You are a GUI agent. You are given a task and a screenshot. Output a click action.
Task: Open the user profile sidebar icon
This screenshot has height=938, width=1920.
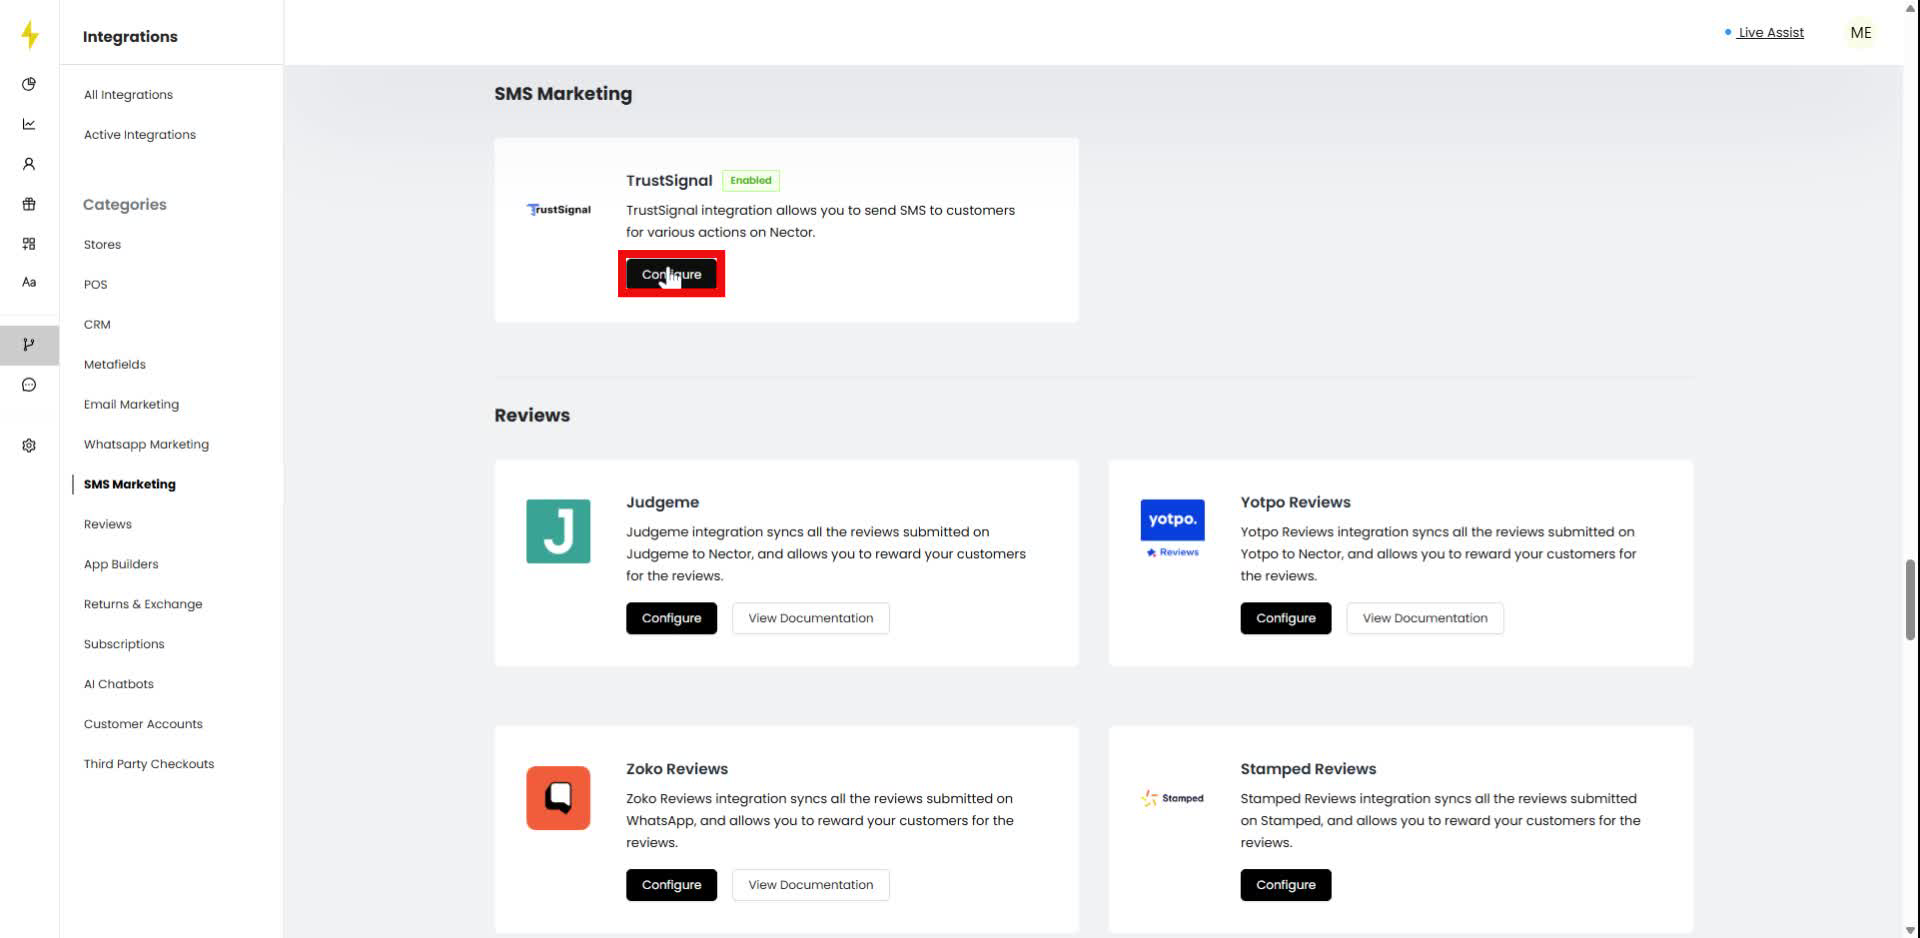(29, 164)
